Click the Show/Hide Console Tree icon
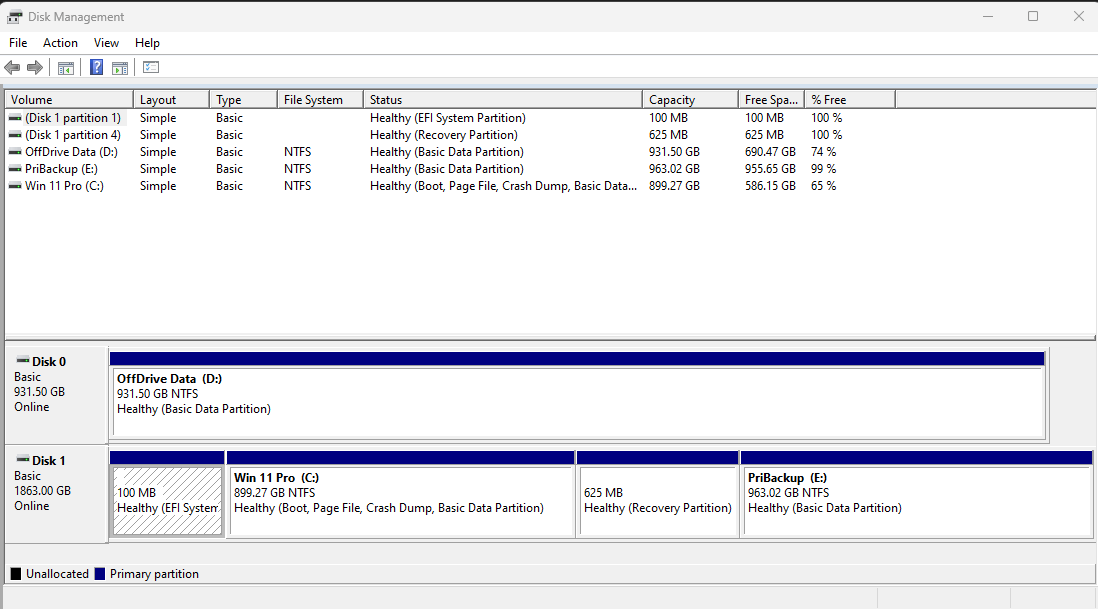This screenshot has height=609, width=1098. click(66, 67)
